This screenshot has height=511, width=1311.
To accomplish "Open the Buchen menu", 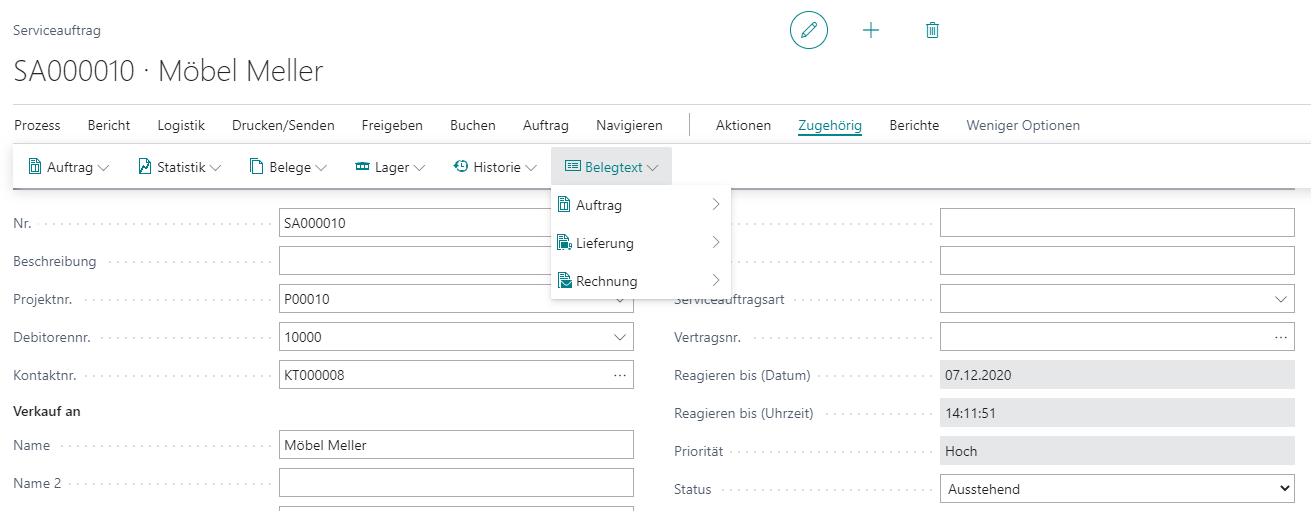I will [x=473, y=125].
